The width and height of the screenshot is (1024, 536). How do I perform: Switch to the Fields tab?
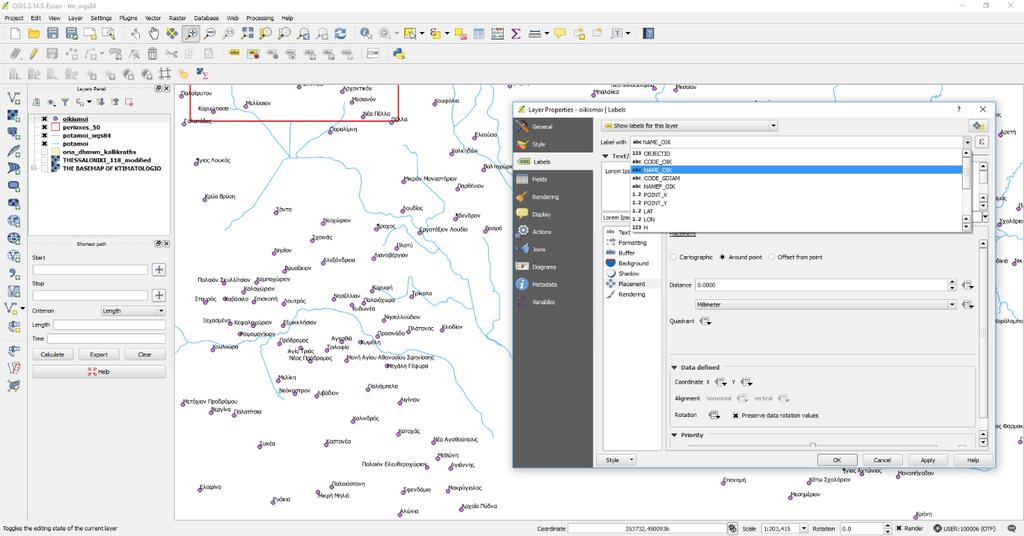pyautogui.click(x=554, y=179)
